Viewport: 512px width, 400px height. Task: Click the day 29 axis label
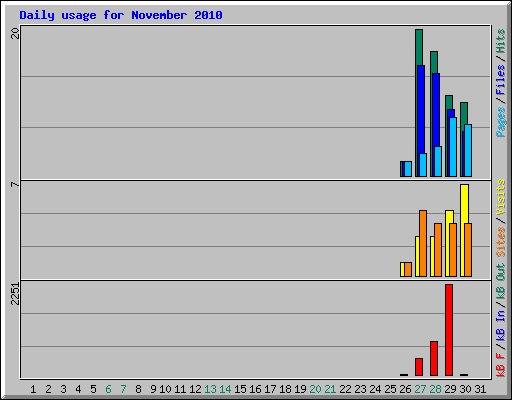pos(450,389)
